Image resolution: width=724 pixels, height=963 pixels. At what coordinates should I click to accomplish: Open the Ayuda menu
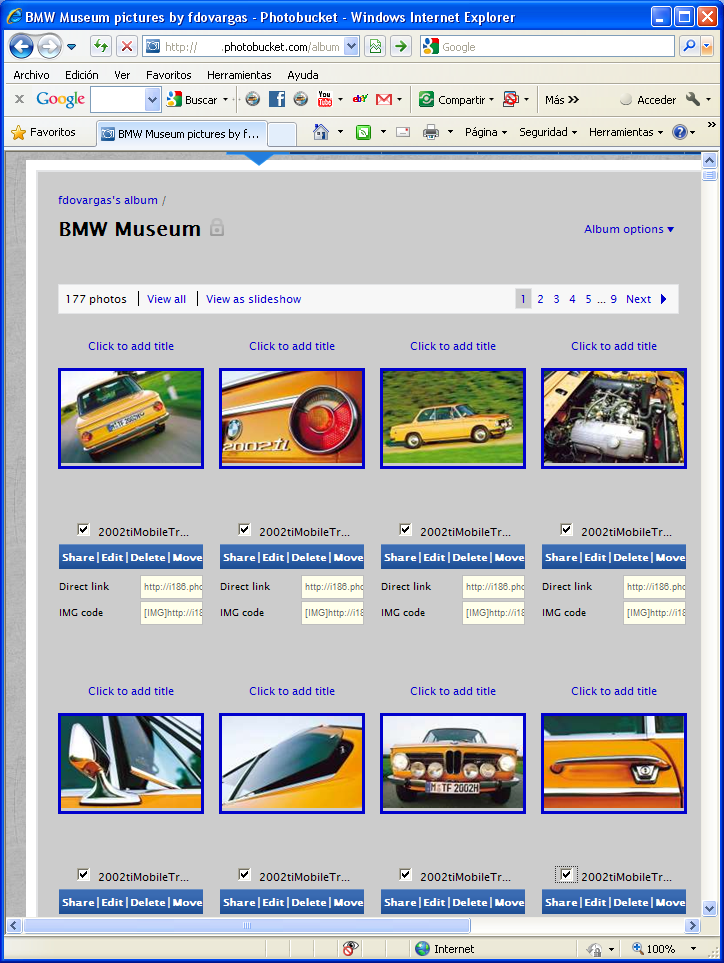coord(303,75)
